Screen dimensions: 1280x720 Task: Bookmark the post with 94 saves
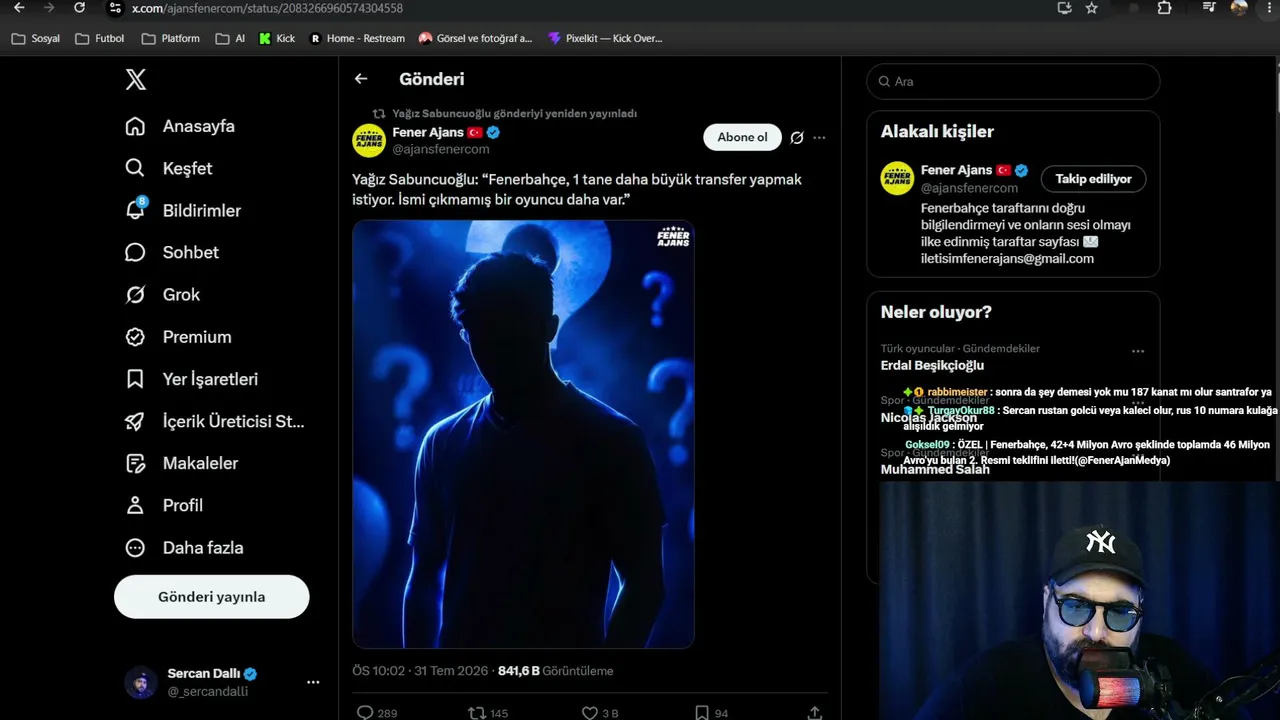coord(703,713)
